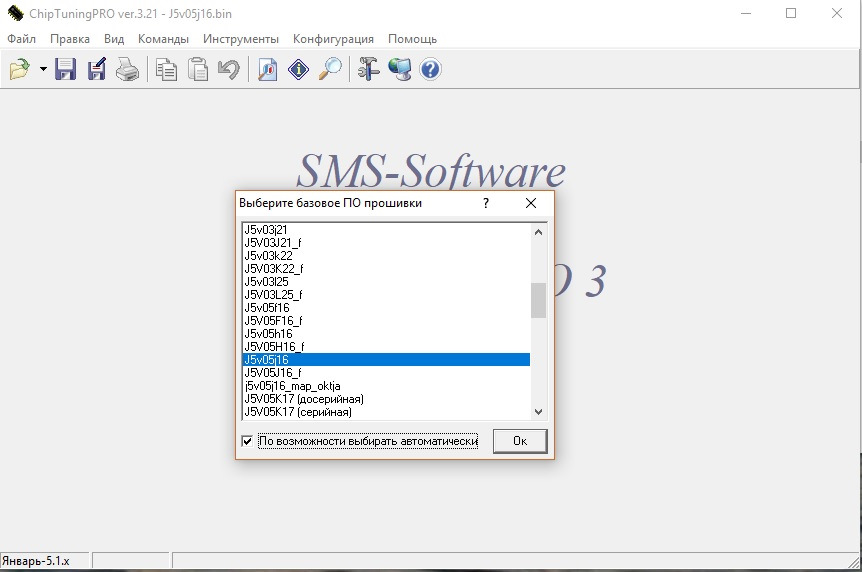The width and height of the screenshot is (862, 572).
Task: Select J5V05H16_f in the list
Action: point(386,347)
